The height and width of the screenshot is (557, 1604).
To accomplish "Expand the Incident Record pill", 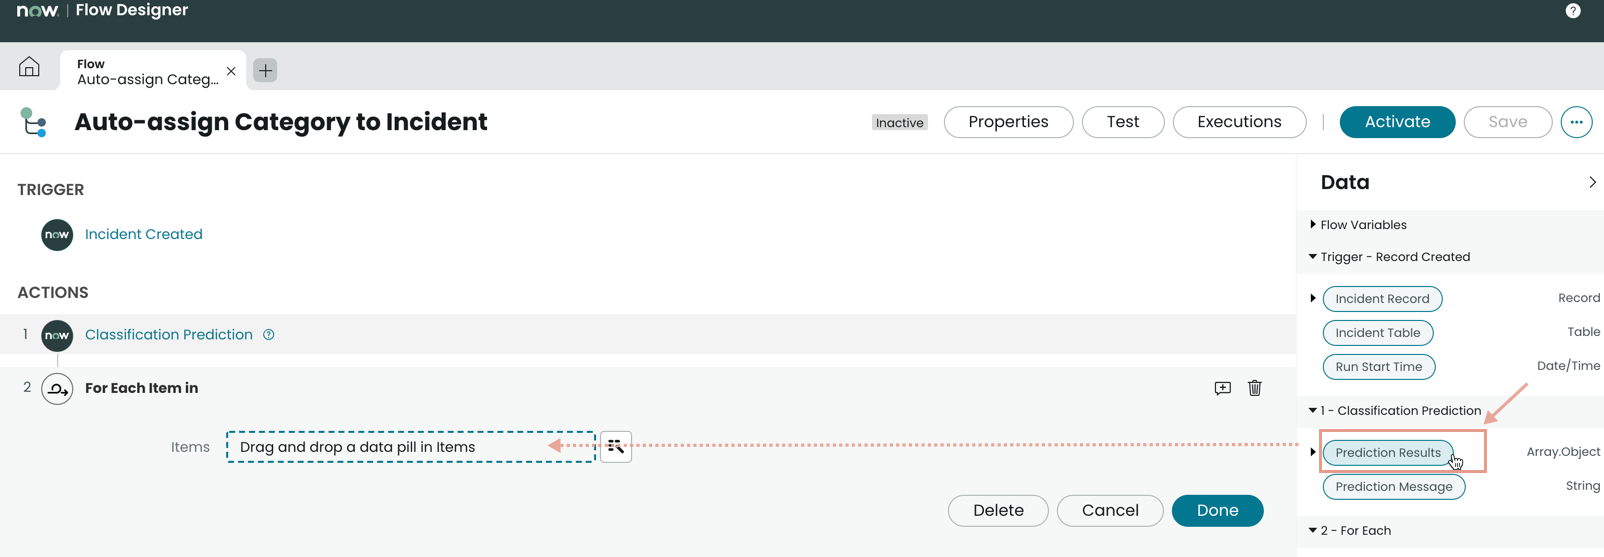I will tap(1313, 298).
